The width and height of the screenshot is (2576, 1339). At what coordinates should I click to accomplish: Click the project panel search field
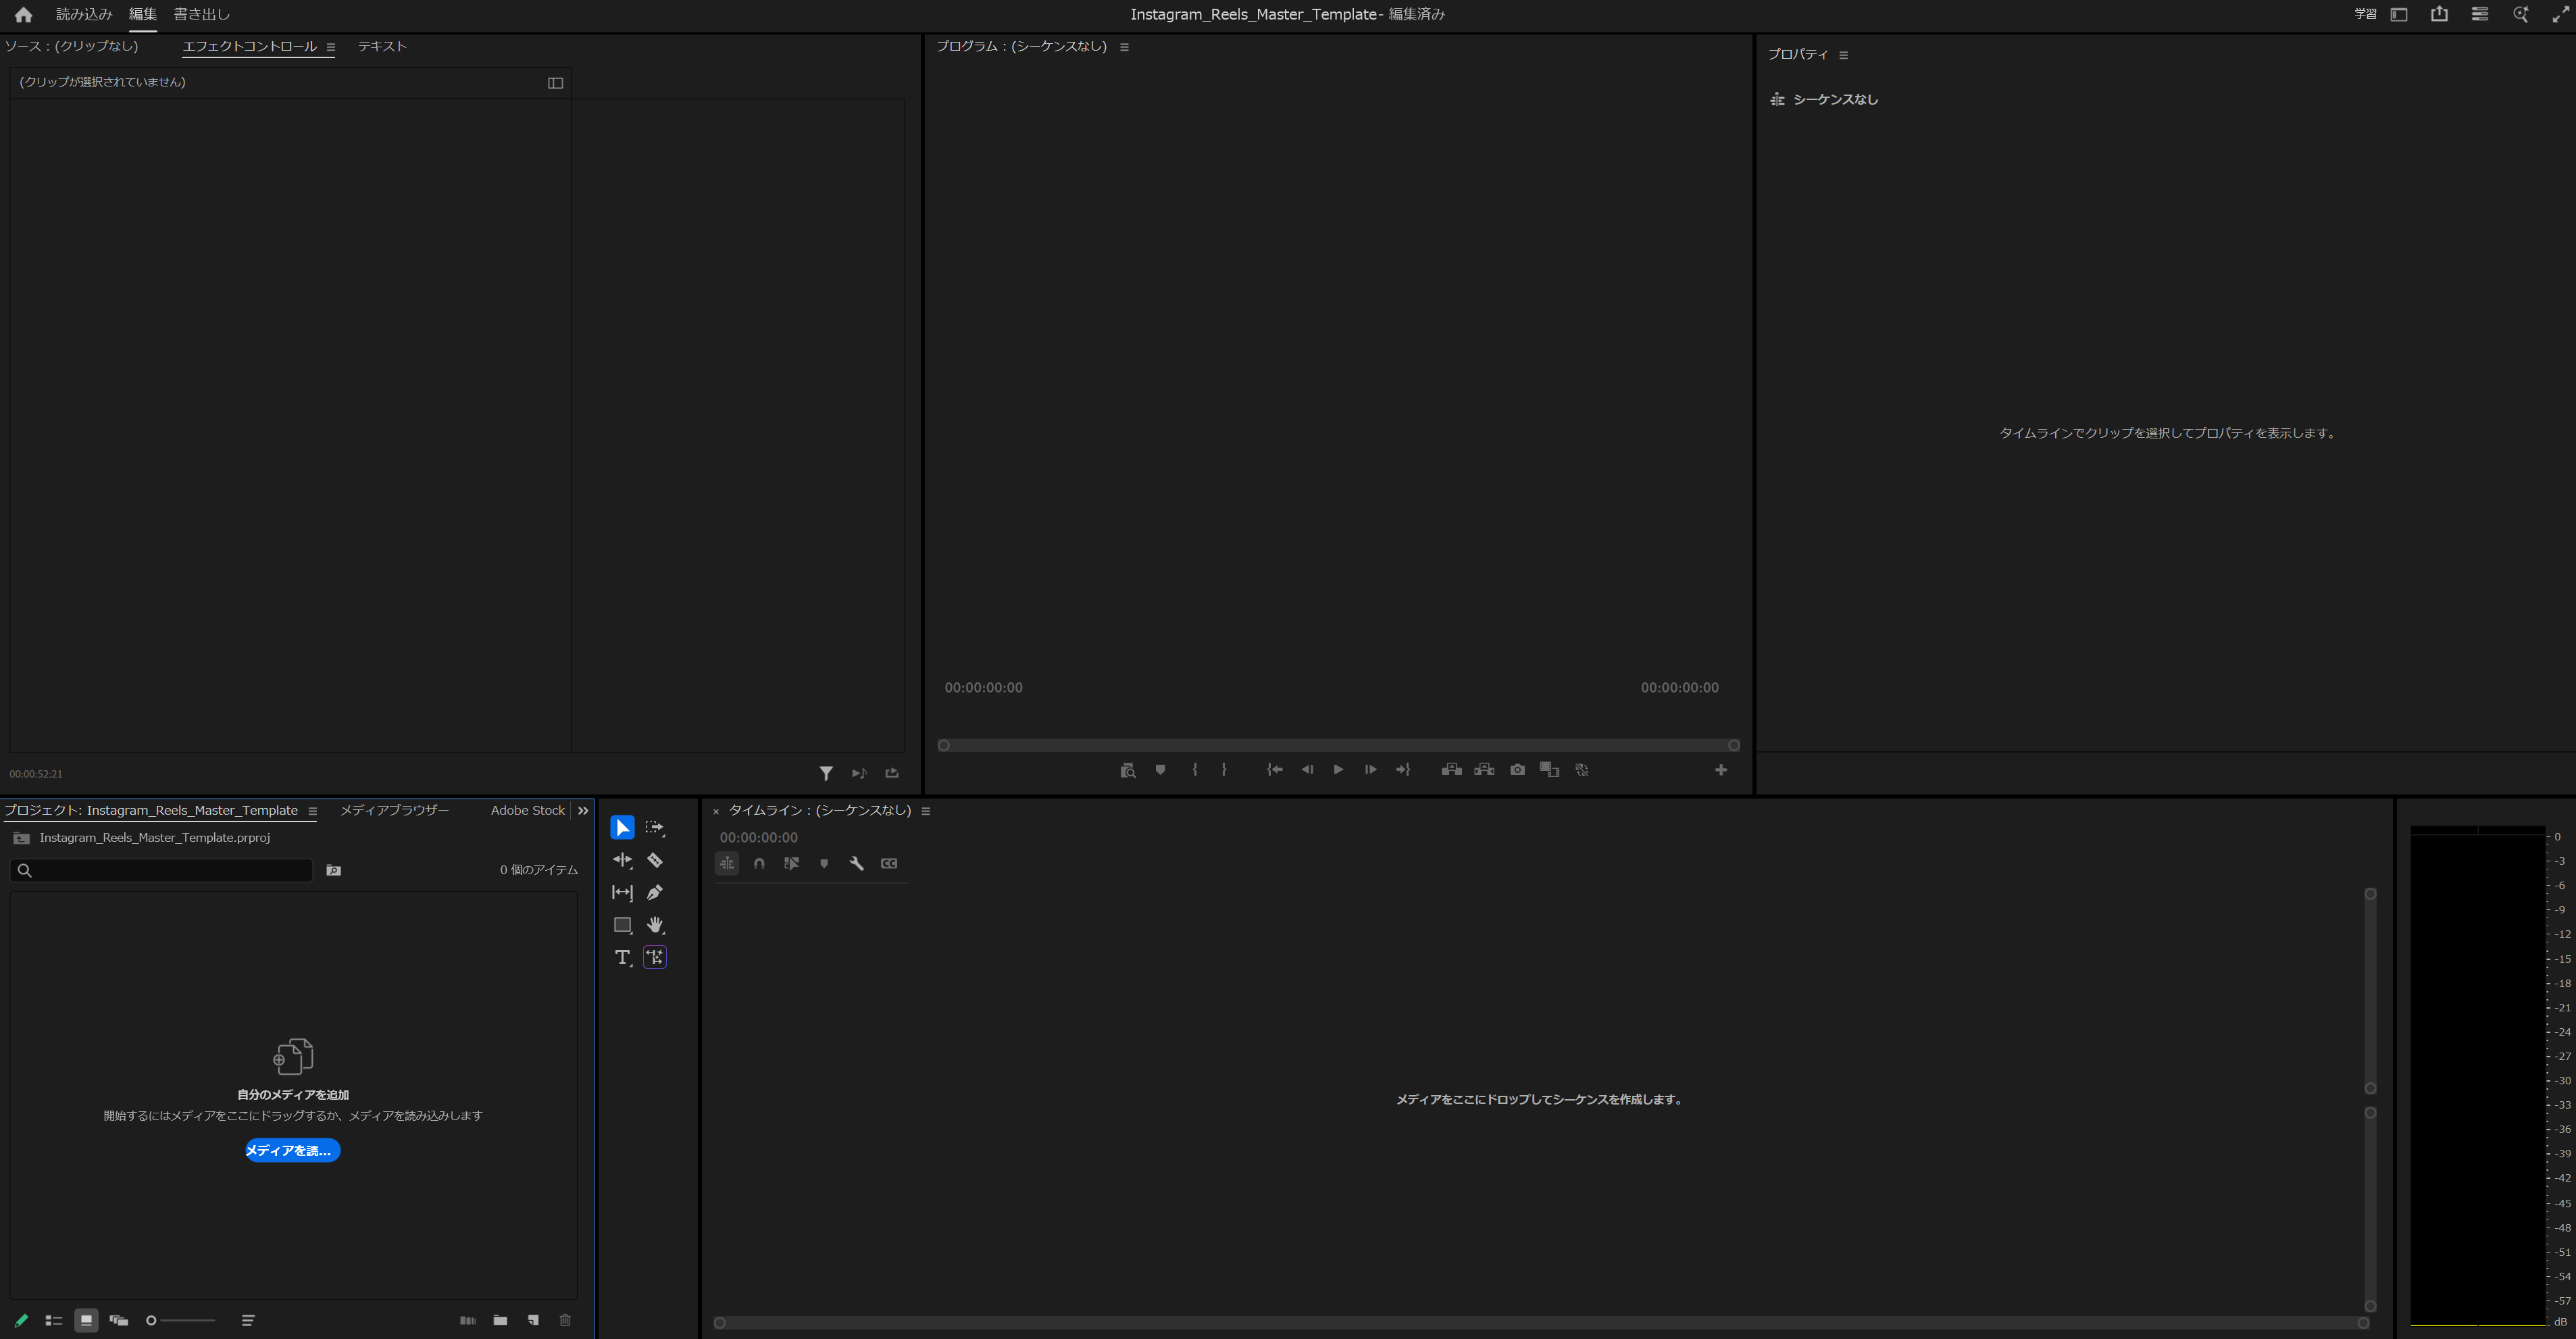165,870
